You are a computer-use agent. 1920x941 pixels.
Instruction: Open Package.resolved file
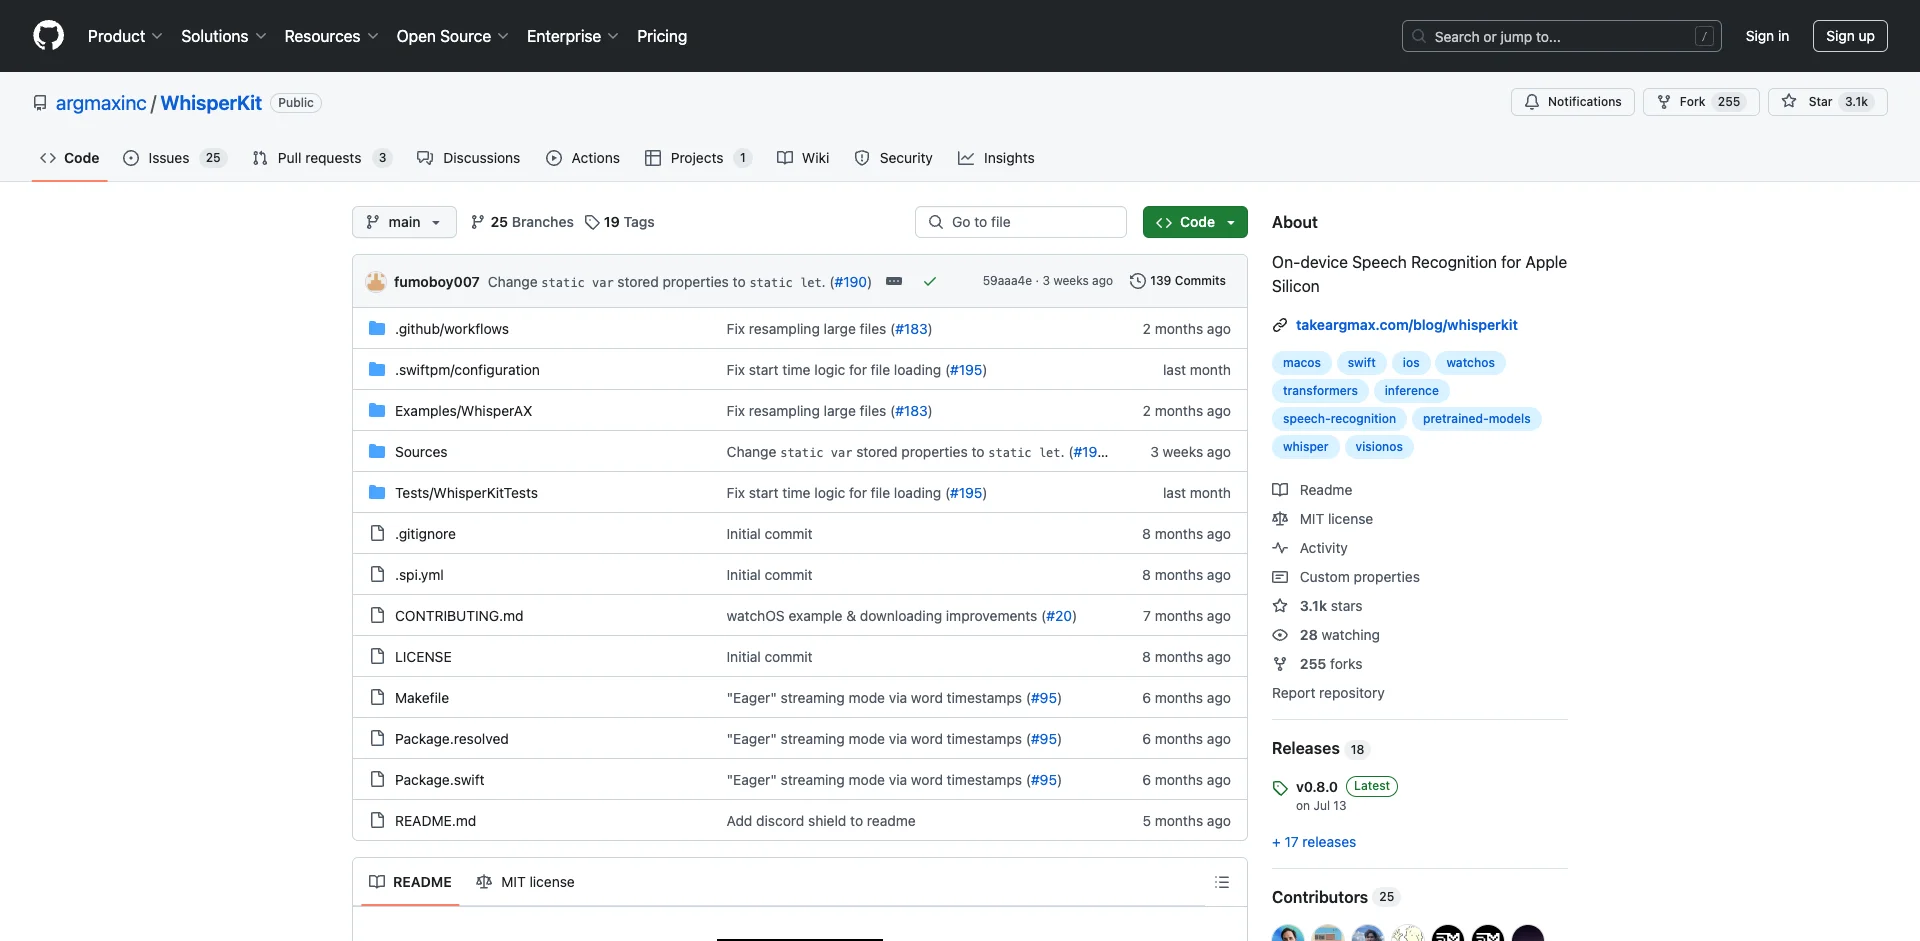(x=452, y=739)
